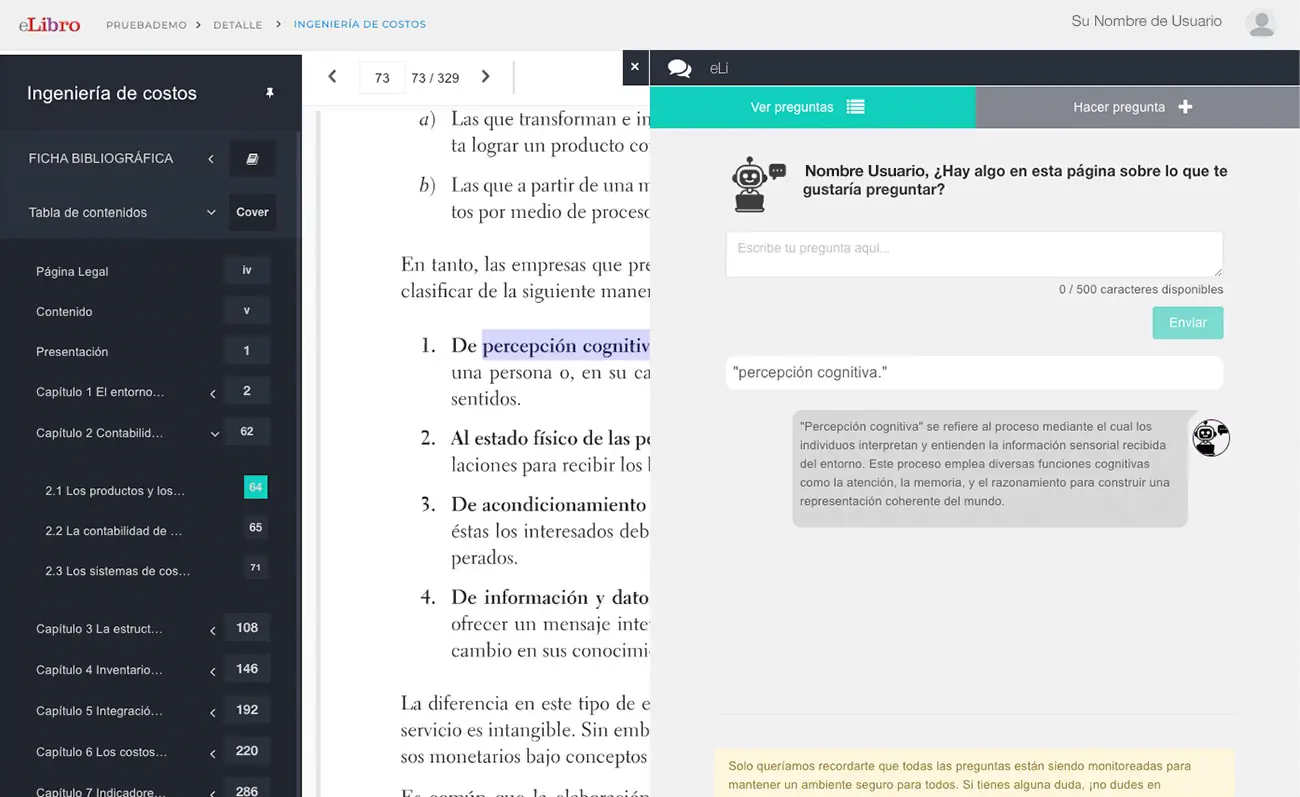Click the eLi chat bubbles icon
Viewport: 1300px width, 797px height.
pos(679,68)
